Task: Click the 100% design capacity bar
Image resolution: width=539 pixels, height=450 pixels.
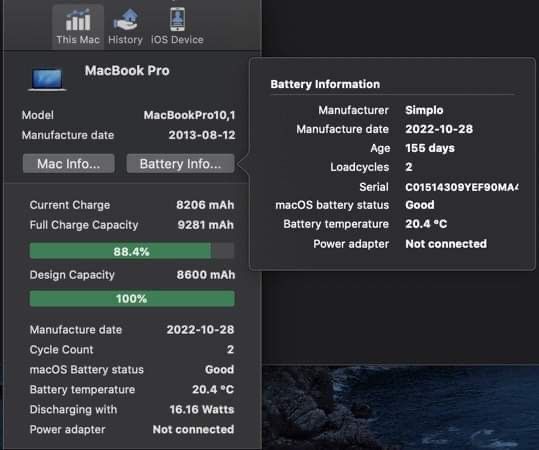Action: (132, 298)
